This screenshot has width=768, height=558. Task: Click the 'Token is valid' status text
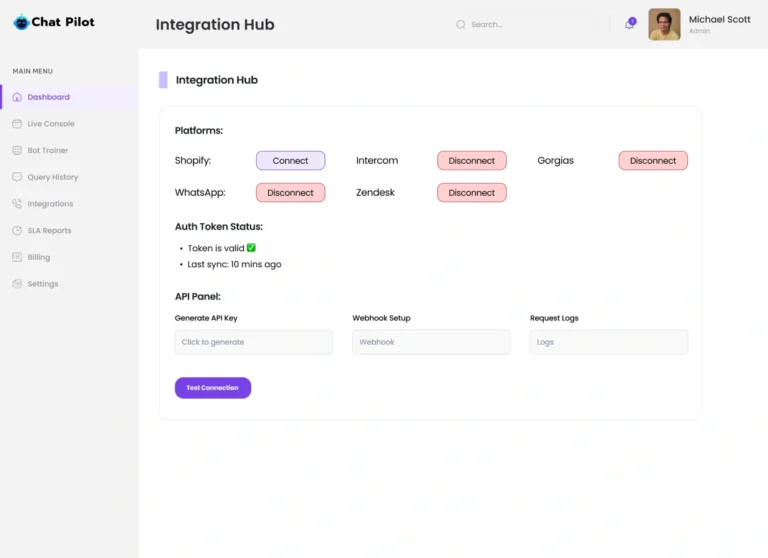[x=216, y=248]
